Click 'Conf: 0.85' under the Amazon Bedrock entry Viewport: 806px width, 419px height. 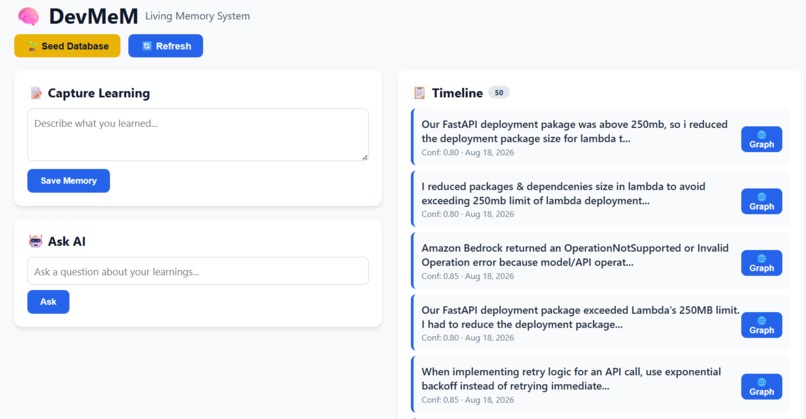[x=440, y=276]
